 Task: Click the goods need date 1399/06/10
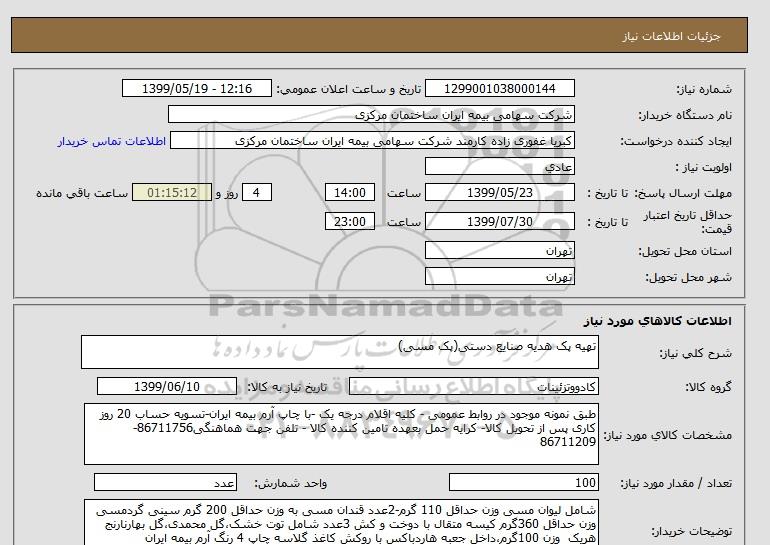click(167, 386)
